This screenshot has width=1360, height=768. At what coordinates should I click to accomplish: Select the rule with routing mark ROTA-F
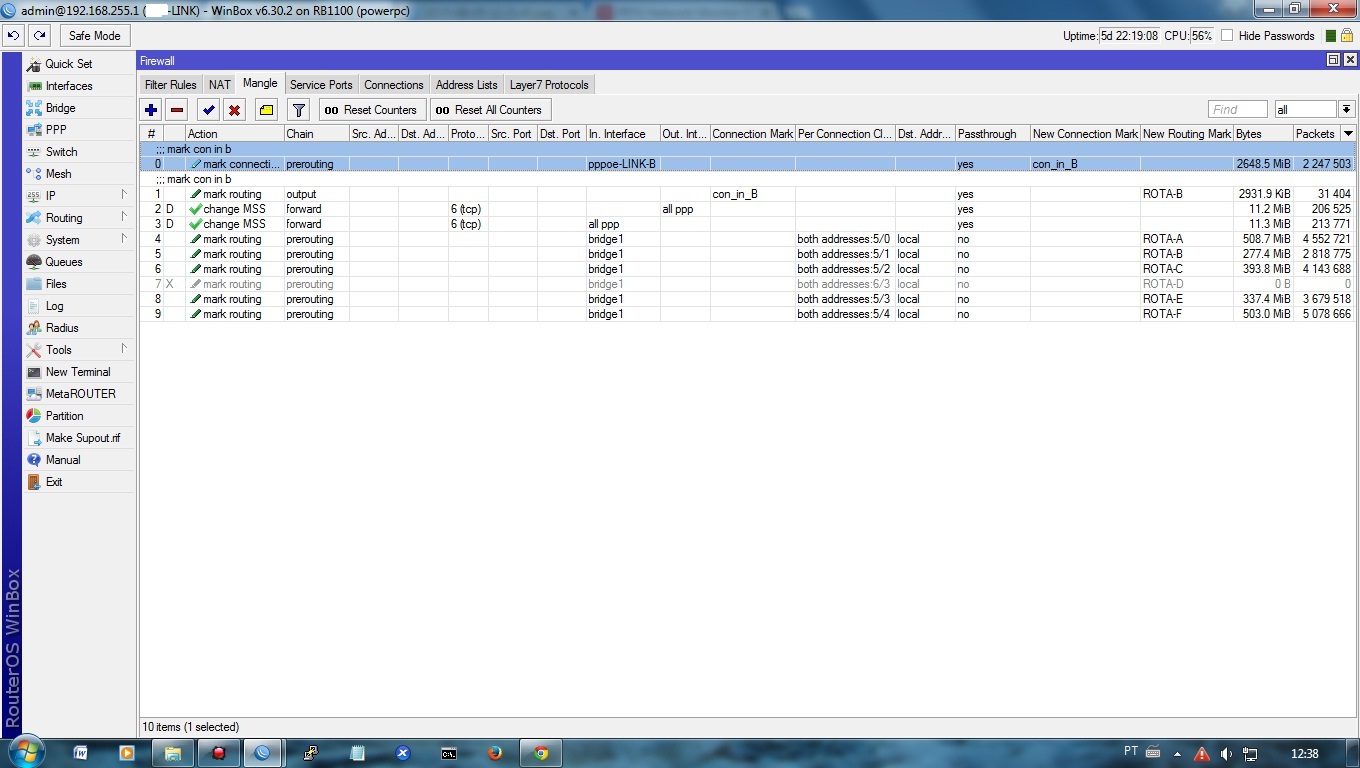747,314
